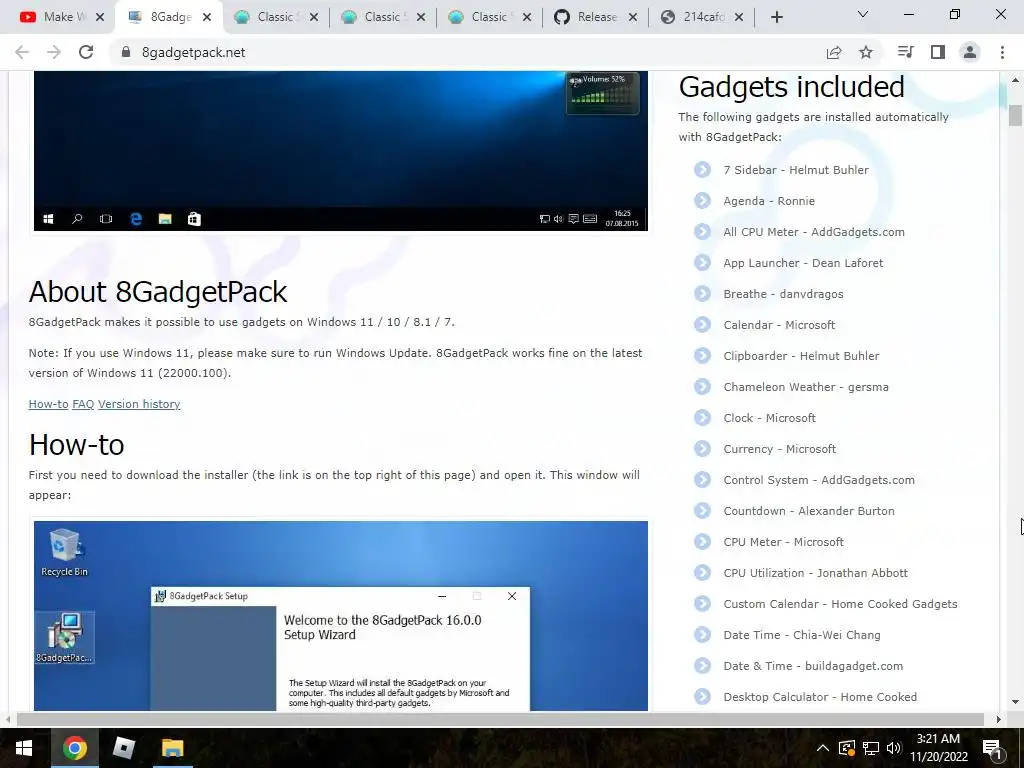Click the Windows 10 desktop screenshot image
This screenshot has height=768, width=1024.
pos(341,151)
